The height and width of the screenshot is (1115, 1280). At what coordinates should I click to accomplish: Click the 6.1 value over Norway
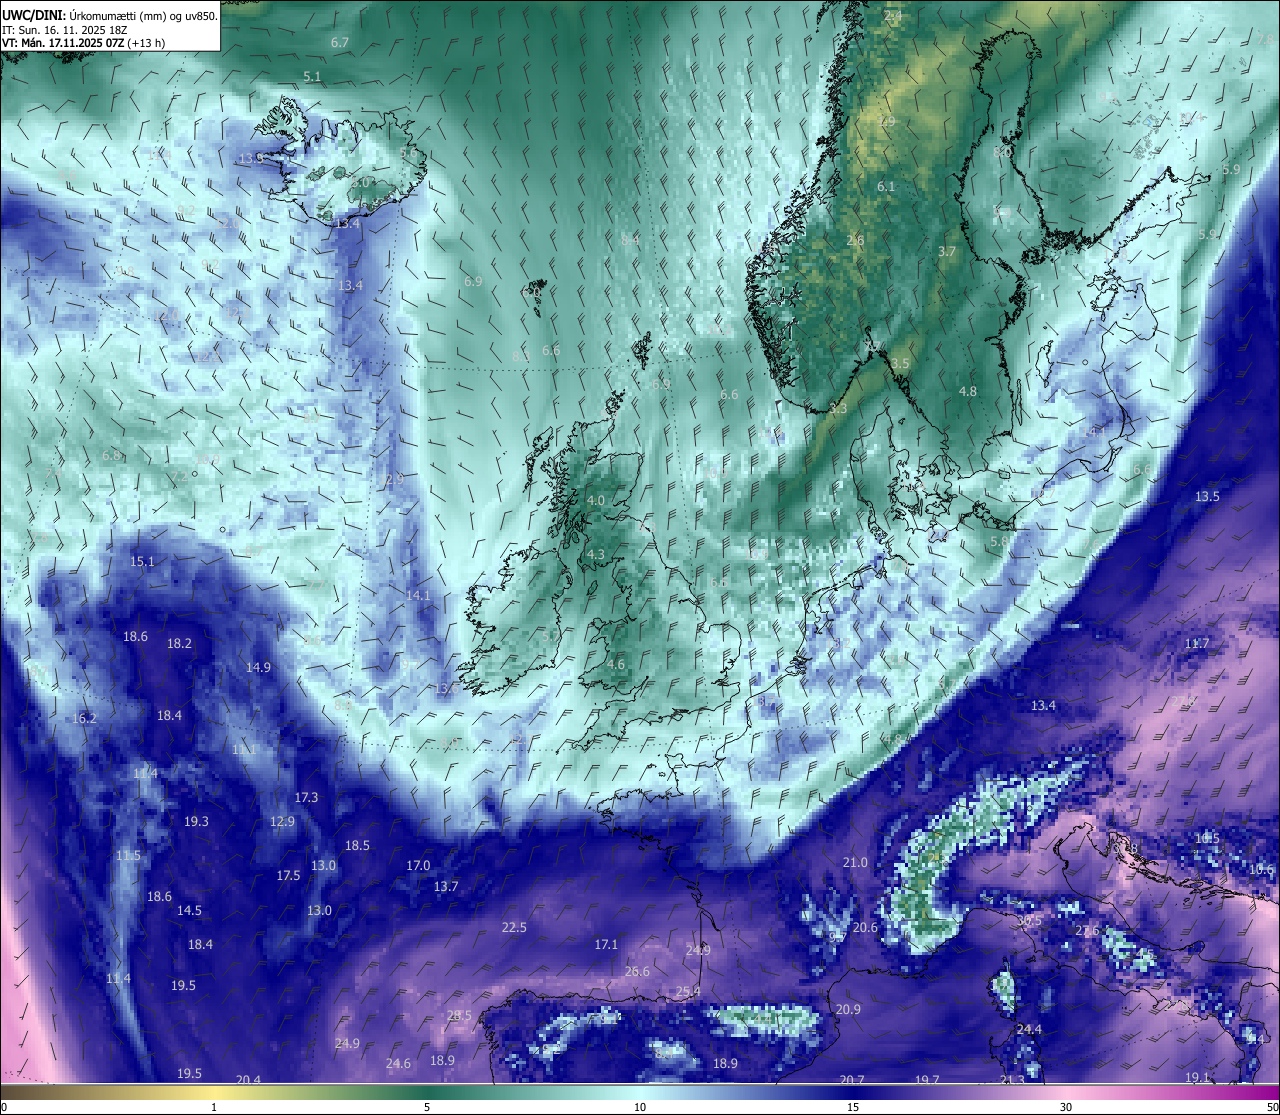(886, 188)
